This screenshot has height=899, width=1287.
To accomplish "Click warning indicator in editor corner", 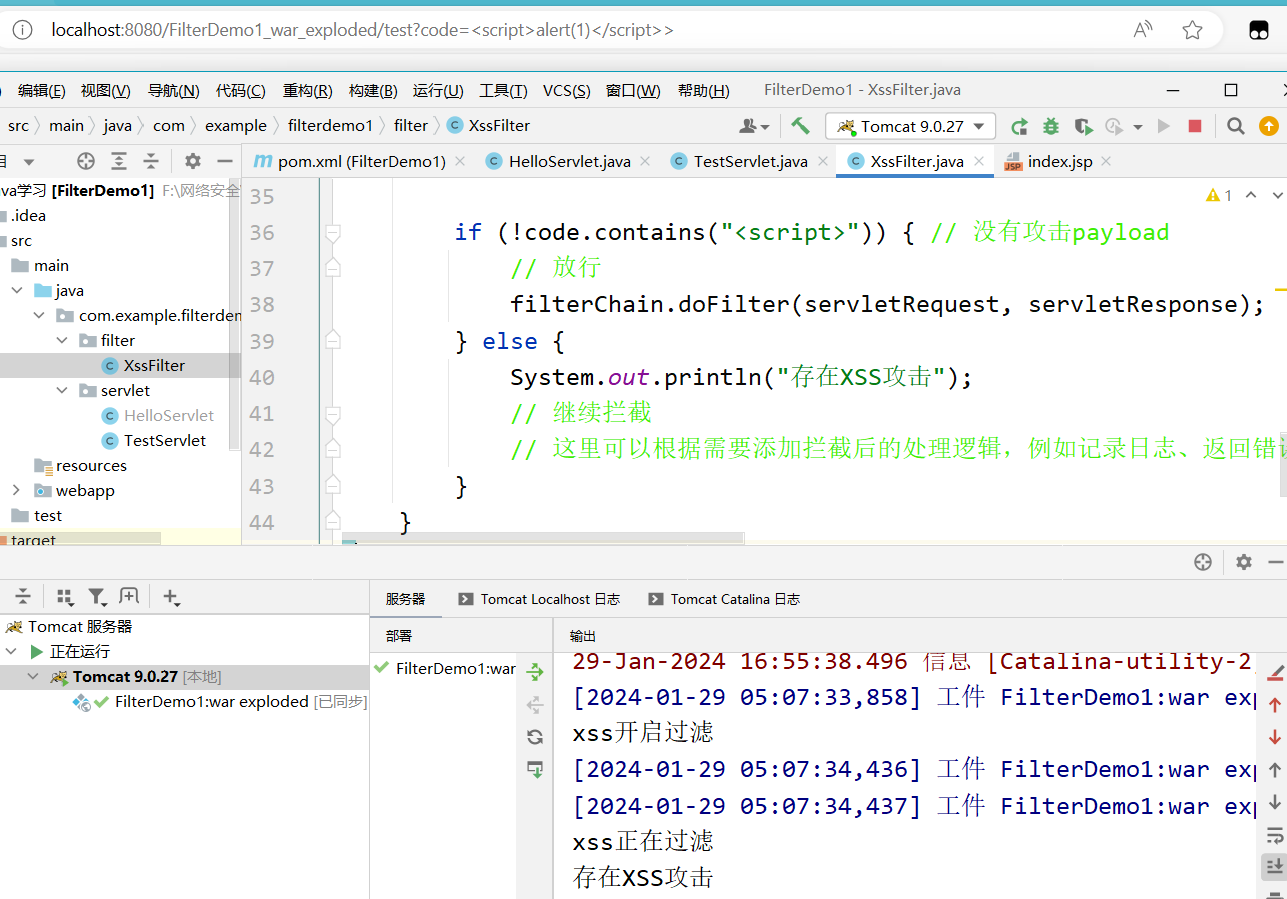I will point(1219,196).
